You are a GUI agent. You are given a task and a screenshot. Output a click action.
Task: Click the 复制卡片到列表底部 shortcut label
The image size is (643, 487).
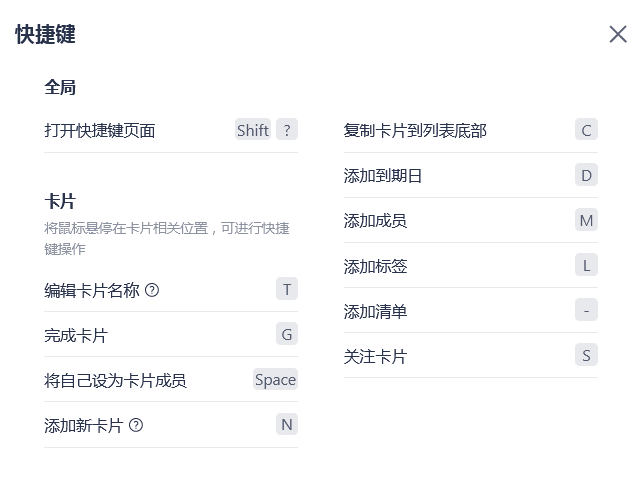pos(415,130)
